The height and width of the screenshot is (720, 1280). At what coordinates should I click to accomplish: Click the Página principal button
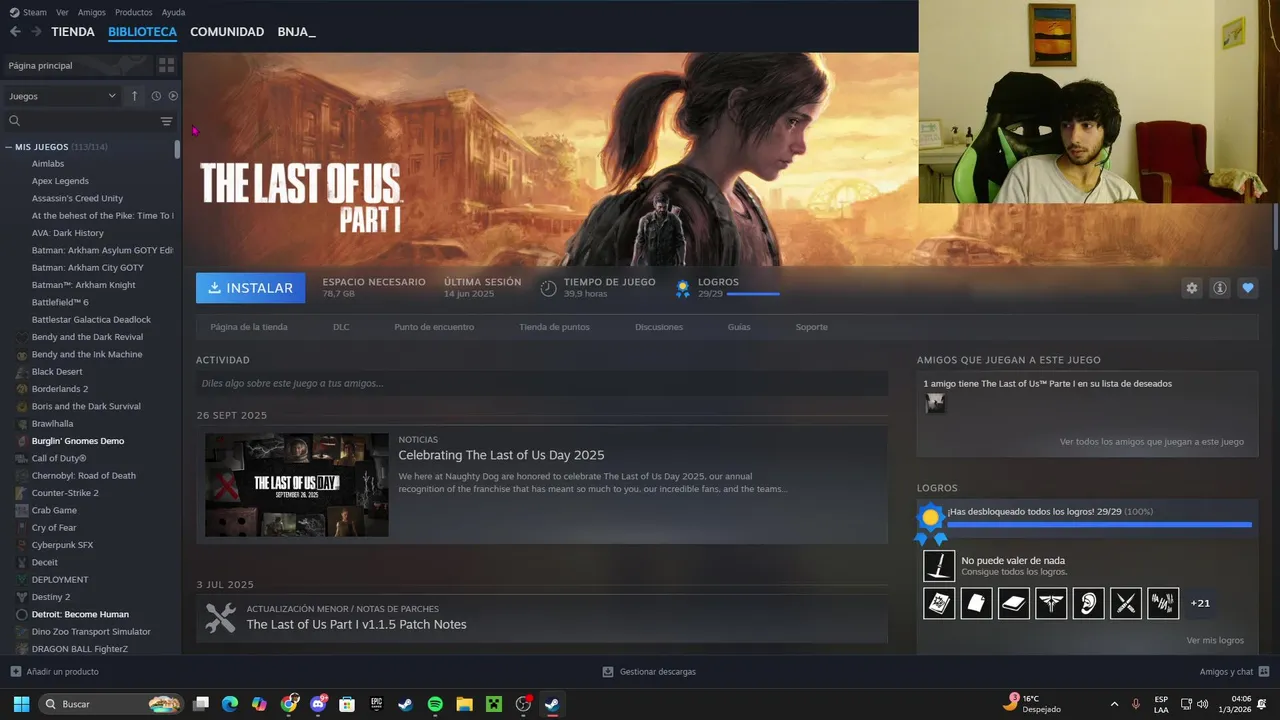pos(76,65)
